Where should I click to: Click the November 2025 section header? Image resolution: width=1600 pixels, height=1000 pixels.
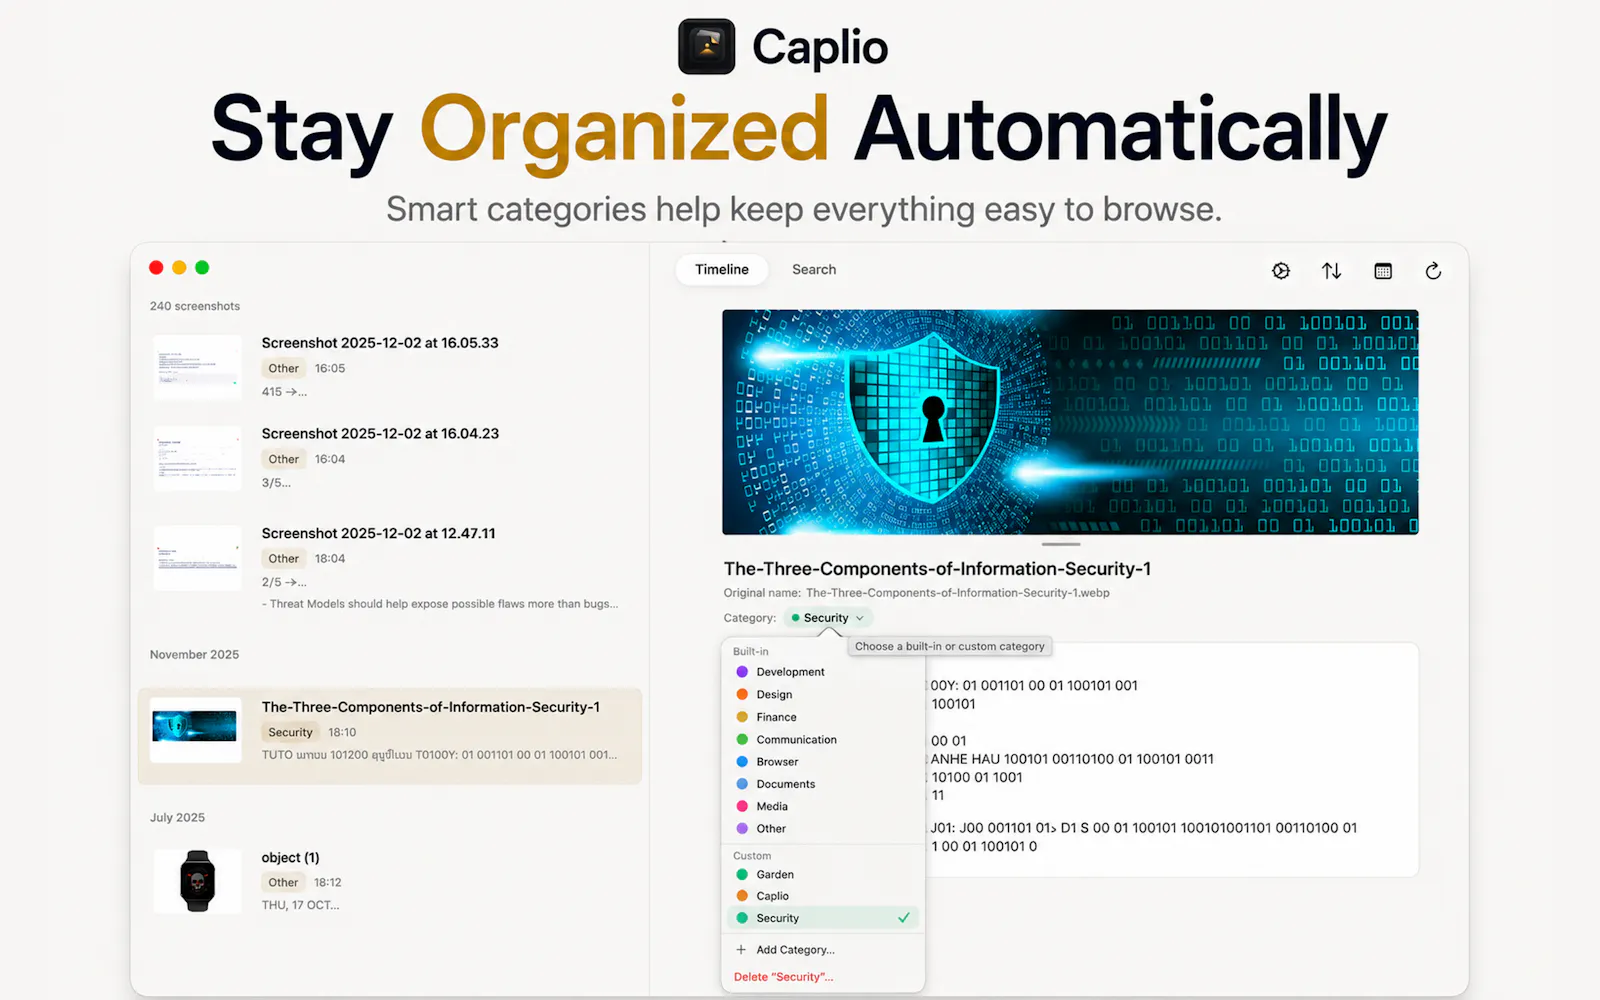pyautogui.click(x=194, y=655)
